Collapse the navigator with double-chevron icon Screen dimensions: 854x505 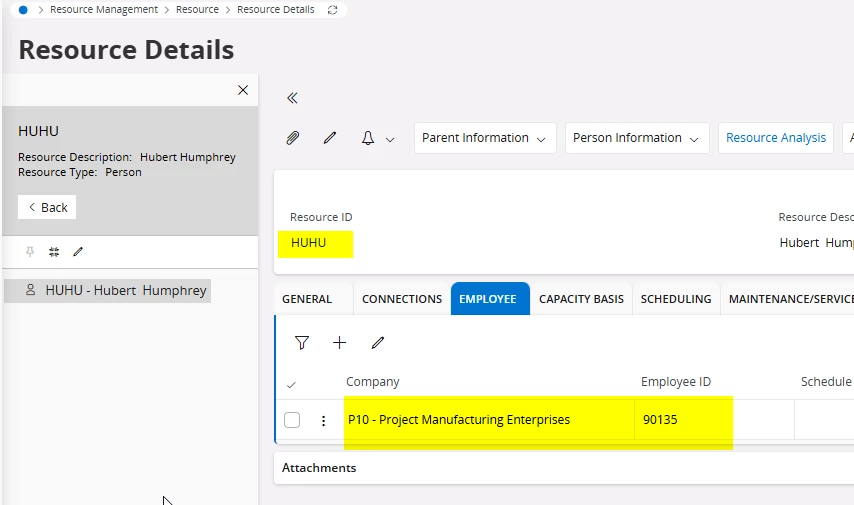coord(292,98)
